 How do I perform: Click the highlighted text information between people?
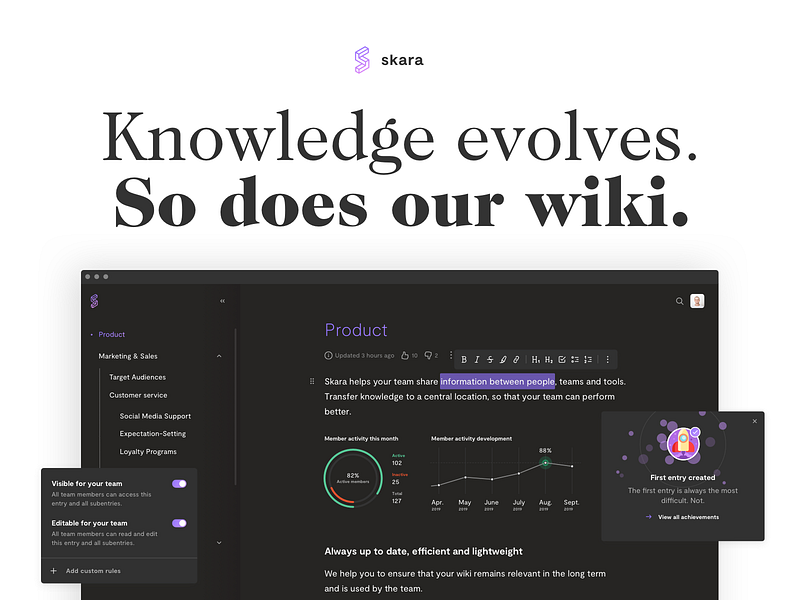[497, 382]
